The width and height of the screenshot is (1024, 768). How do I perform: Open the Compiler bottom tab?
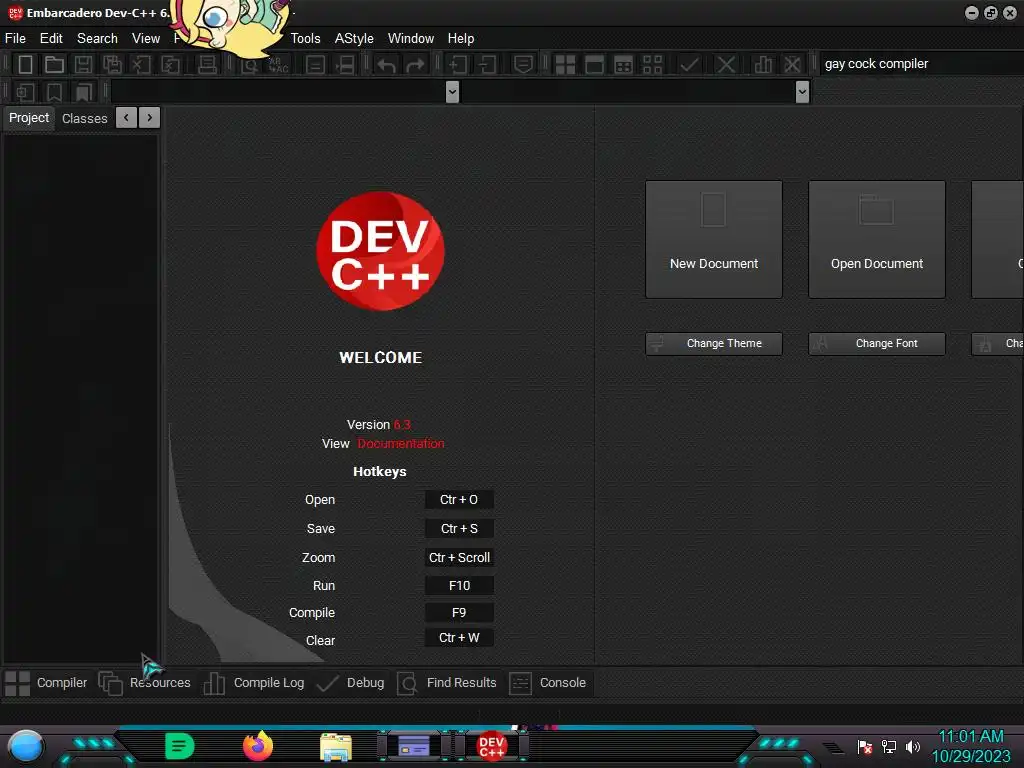(x=46, y=683)
